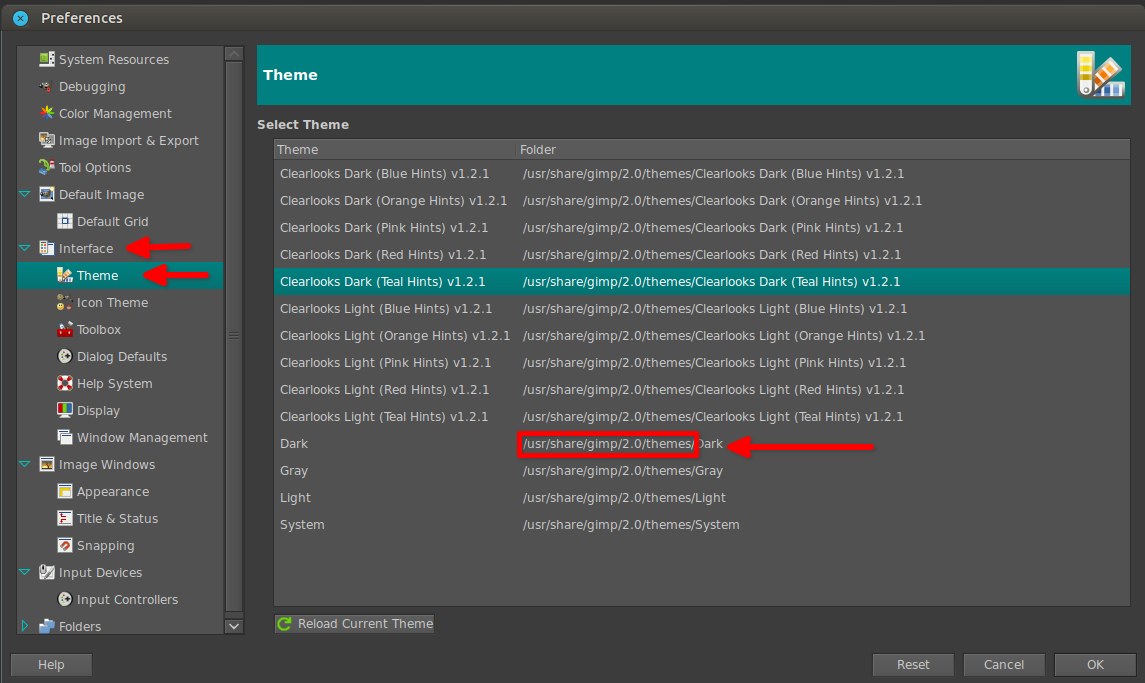
Task: Select Clearlooks Dark (Orange Hints) v1.2.1 theme
Action: [702, 201]
